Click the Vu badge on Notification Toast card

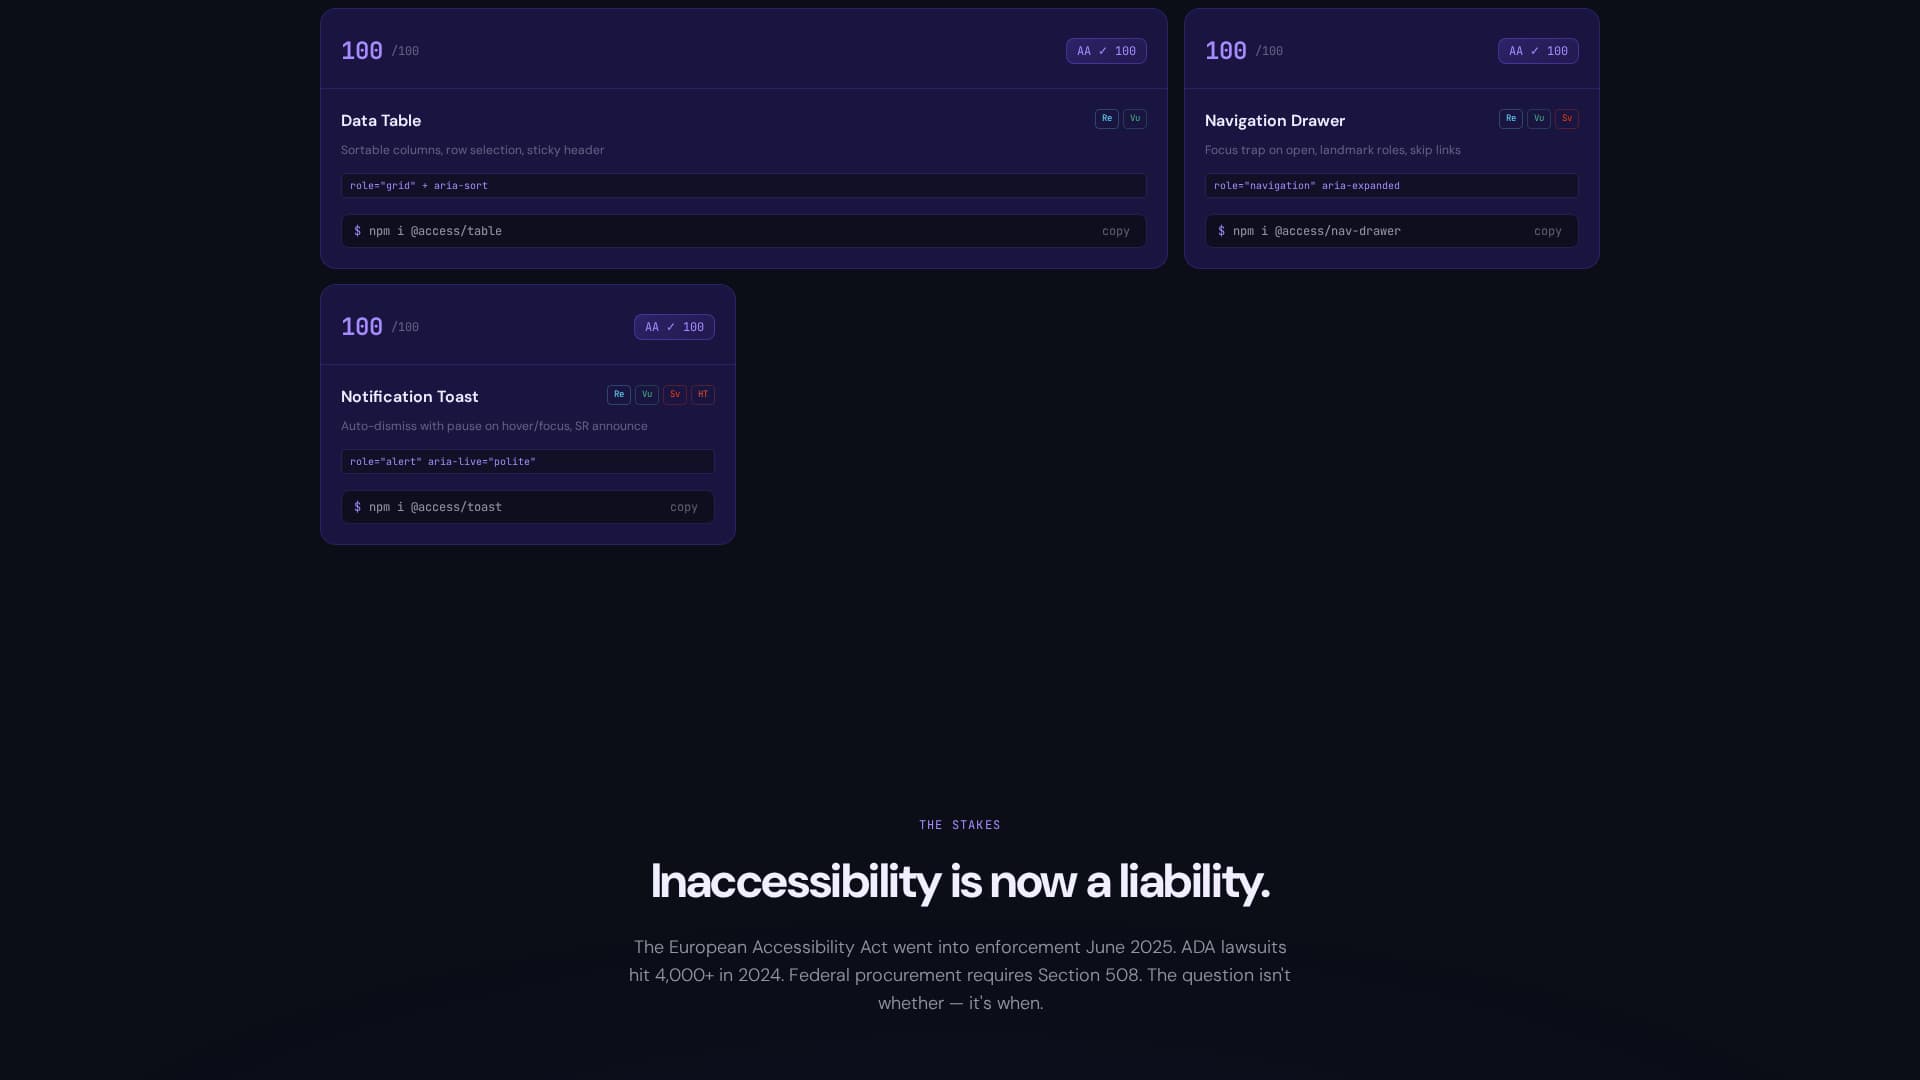(x=646, y=395)
